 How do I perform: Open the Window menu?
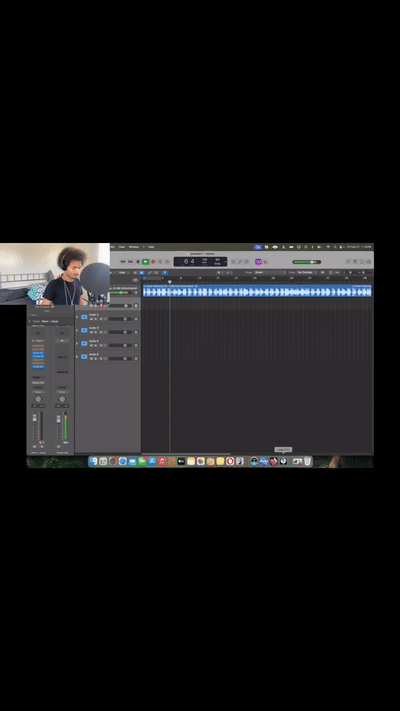(x=134, y=247)
